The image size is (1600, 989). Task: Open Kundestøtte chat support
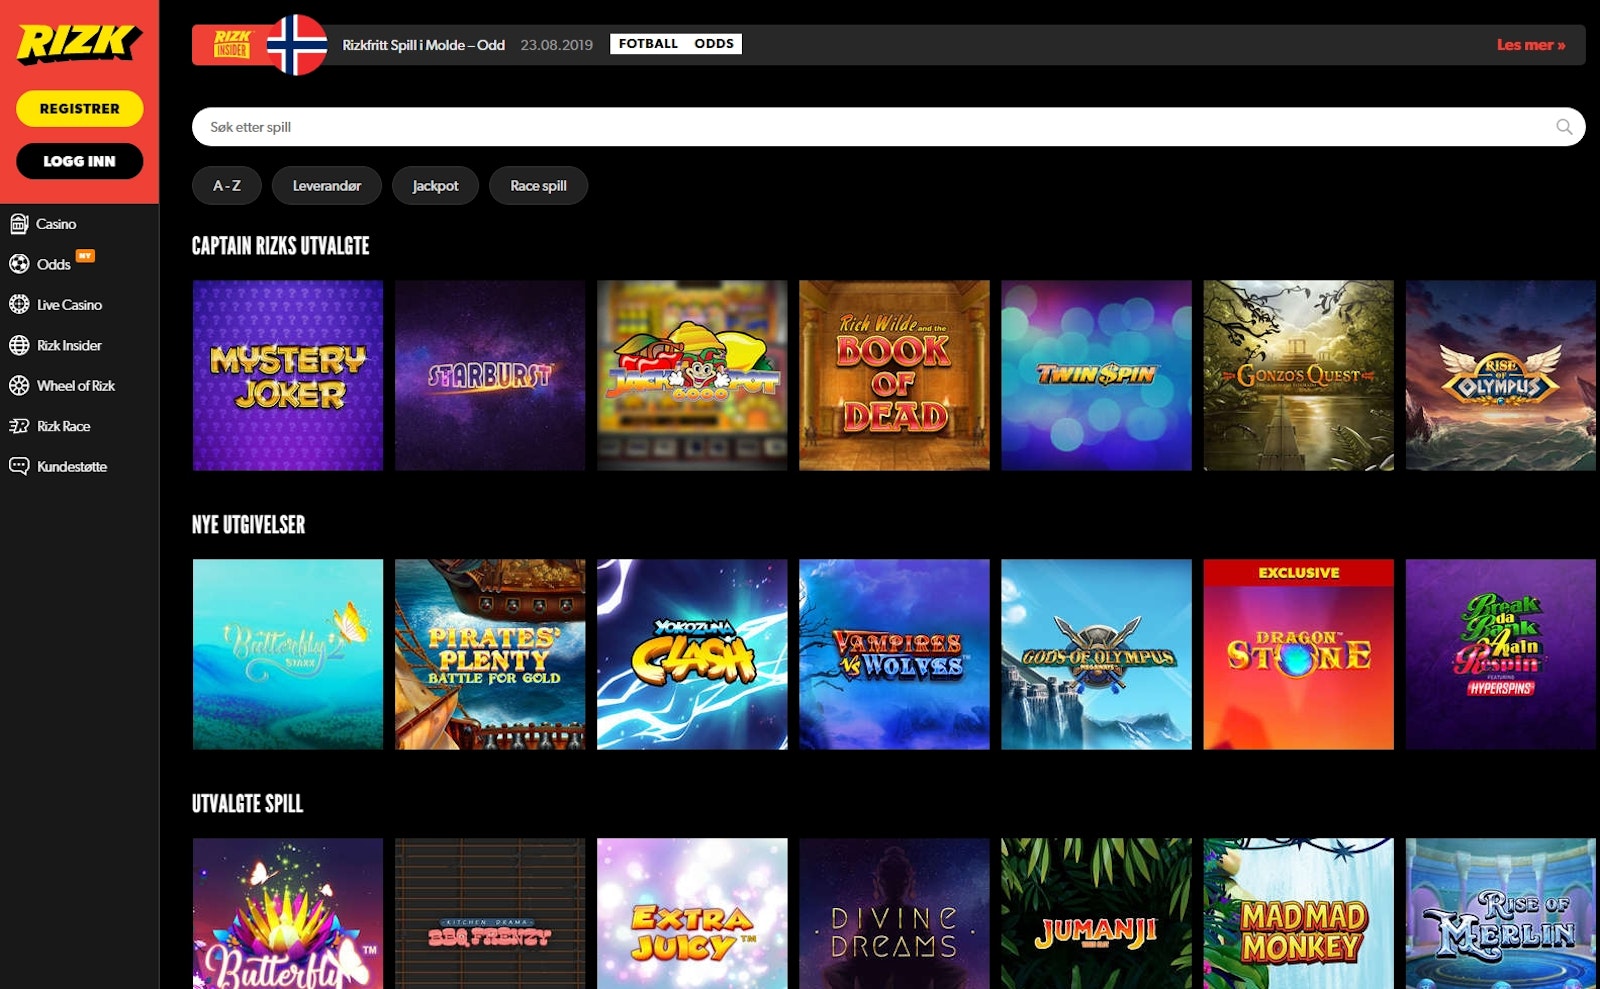(73, 466)
